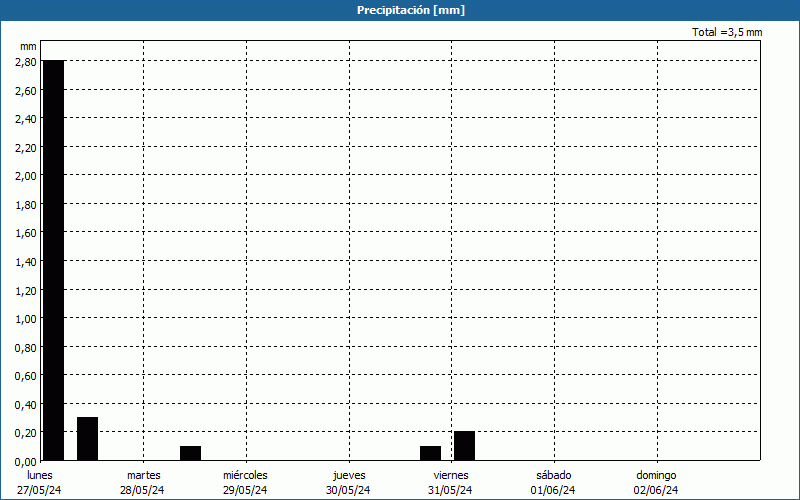Click the martes 28/05/24 axis label

click(x=143, y=483)
